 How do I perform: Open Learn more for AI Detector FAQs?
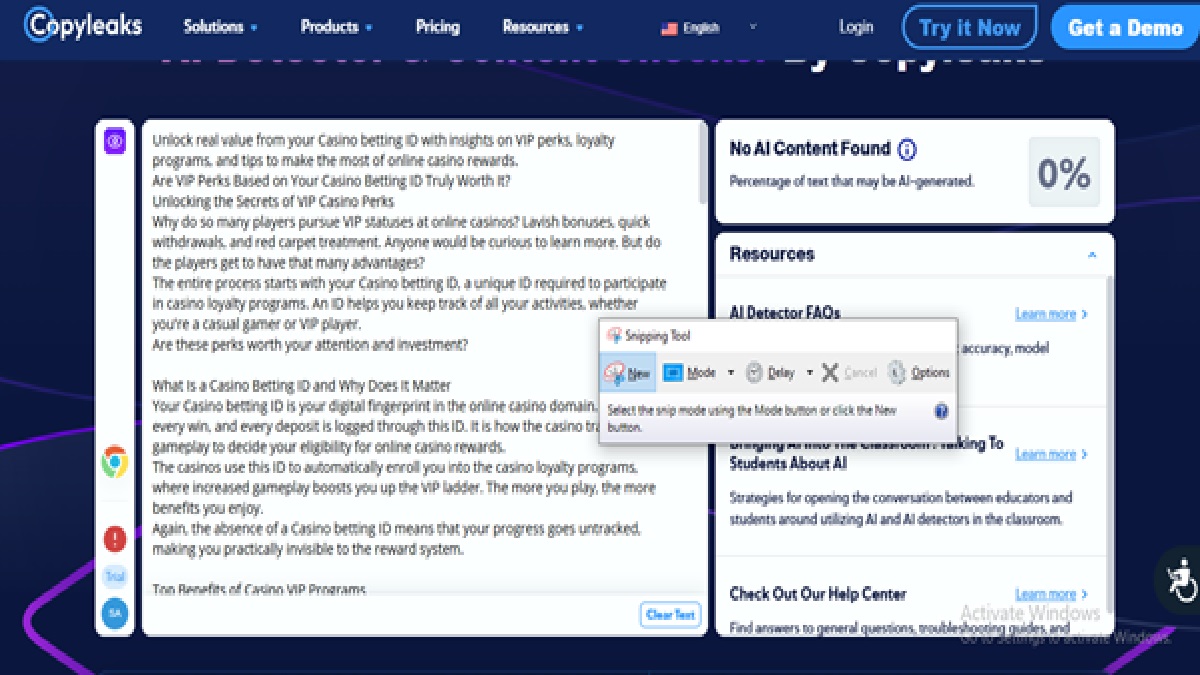[1051, 314]
